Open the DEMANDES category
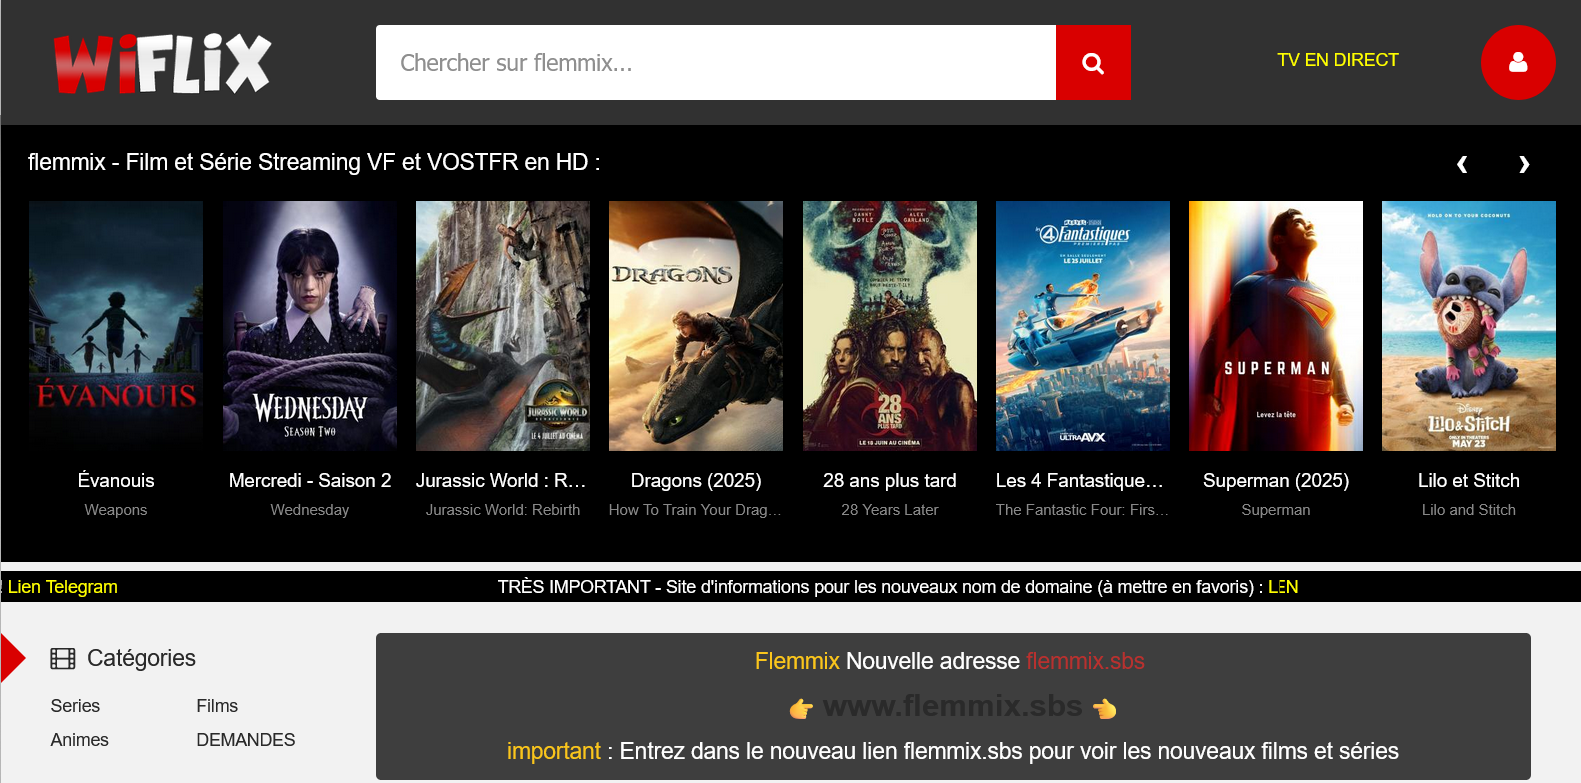 tap(246, 740)
